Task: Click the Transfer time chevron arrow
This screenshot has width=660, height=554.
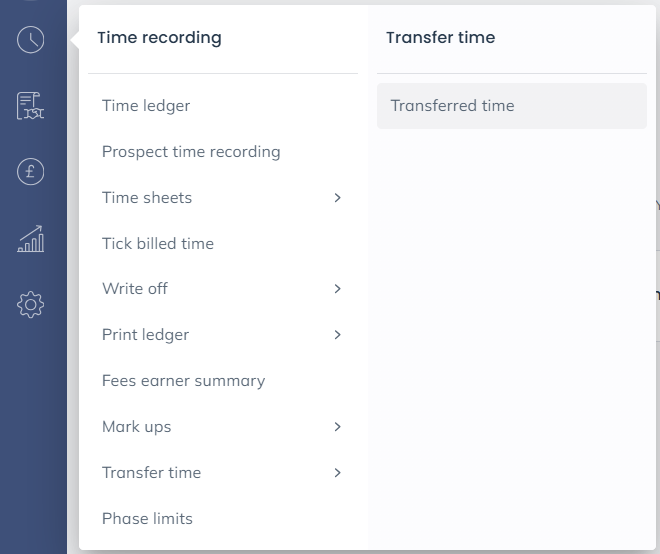Action: [x=338, y=473]
